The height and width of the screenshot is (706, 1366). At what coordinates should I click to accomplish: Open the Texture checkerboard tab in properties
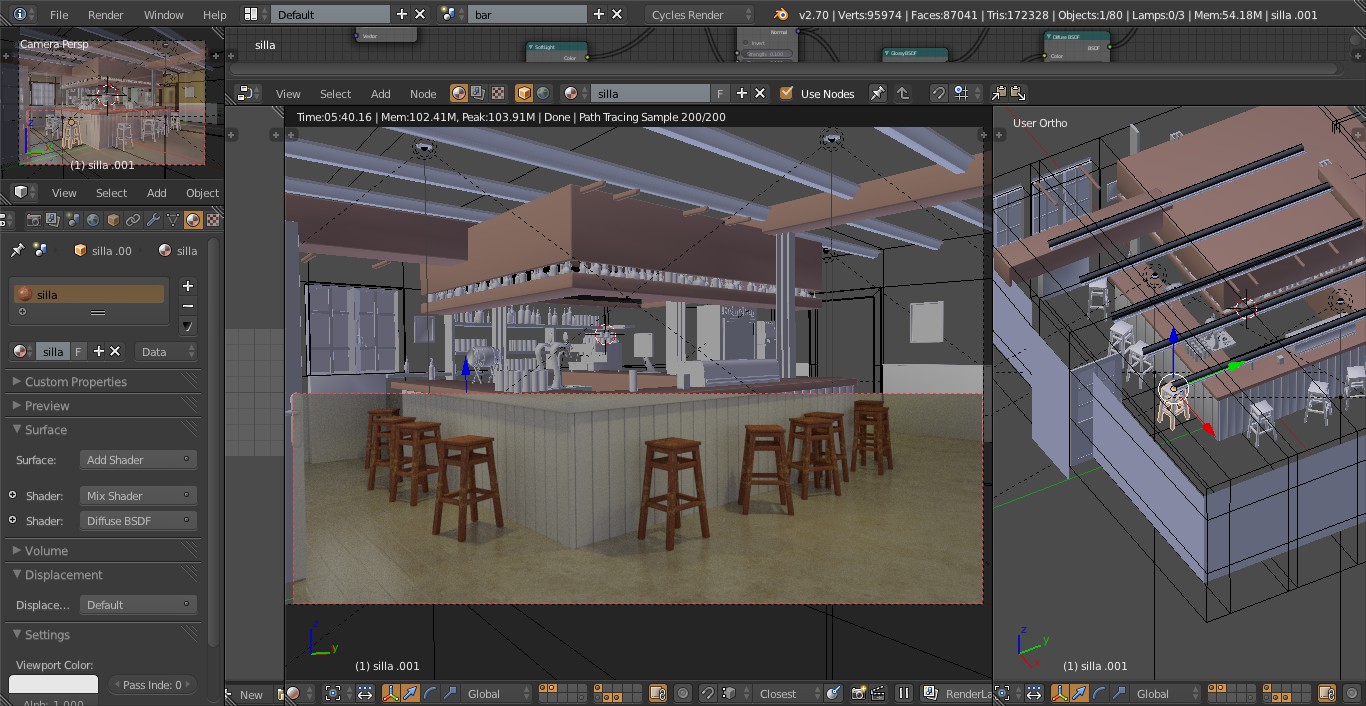coord(213,220)
